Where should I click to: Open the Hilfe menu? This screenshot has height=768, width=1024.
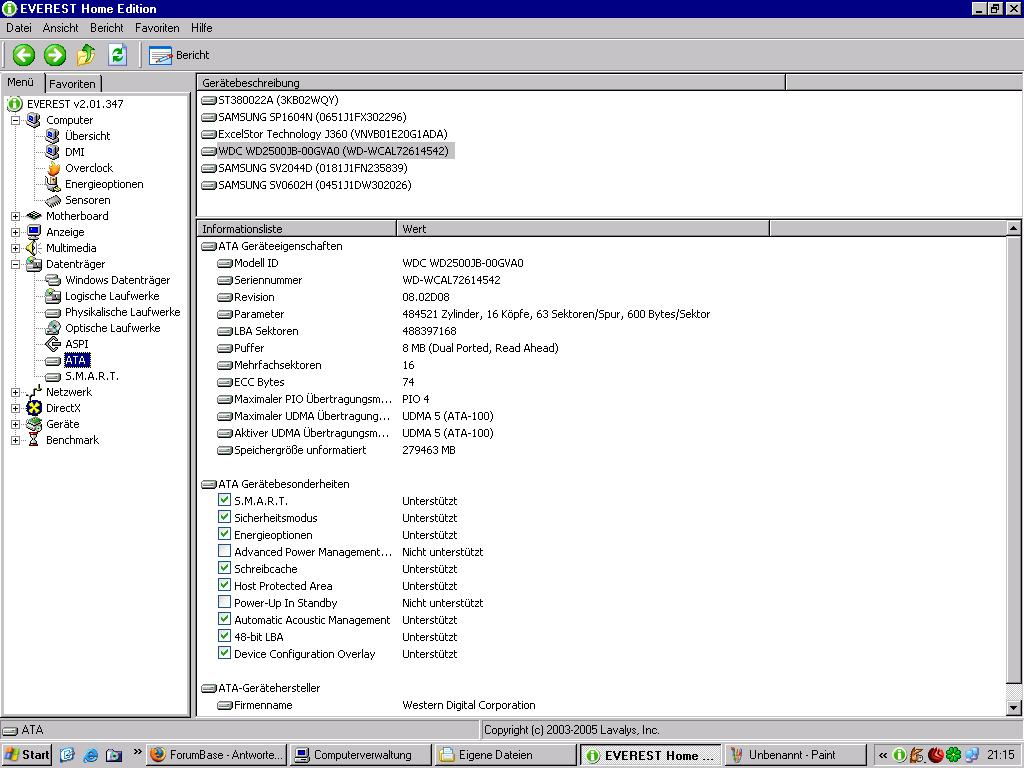coord(202,28)
